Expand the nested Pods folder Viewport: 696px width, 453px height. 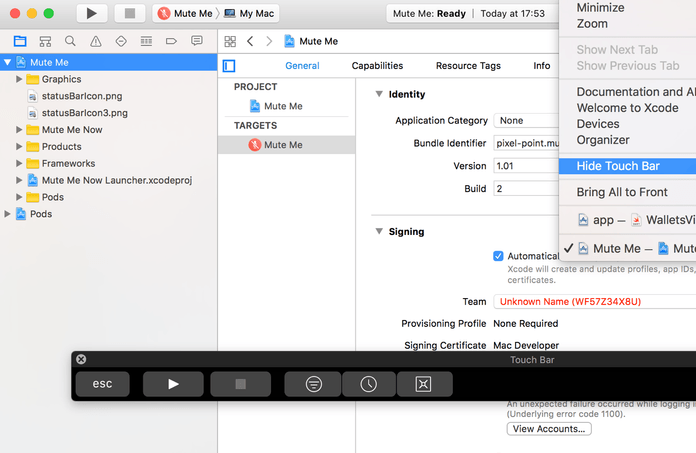point(19,197)
